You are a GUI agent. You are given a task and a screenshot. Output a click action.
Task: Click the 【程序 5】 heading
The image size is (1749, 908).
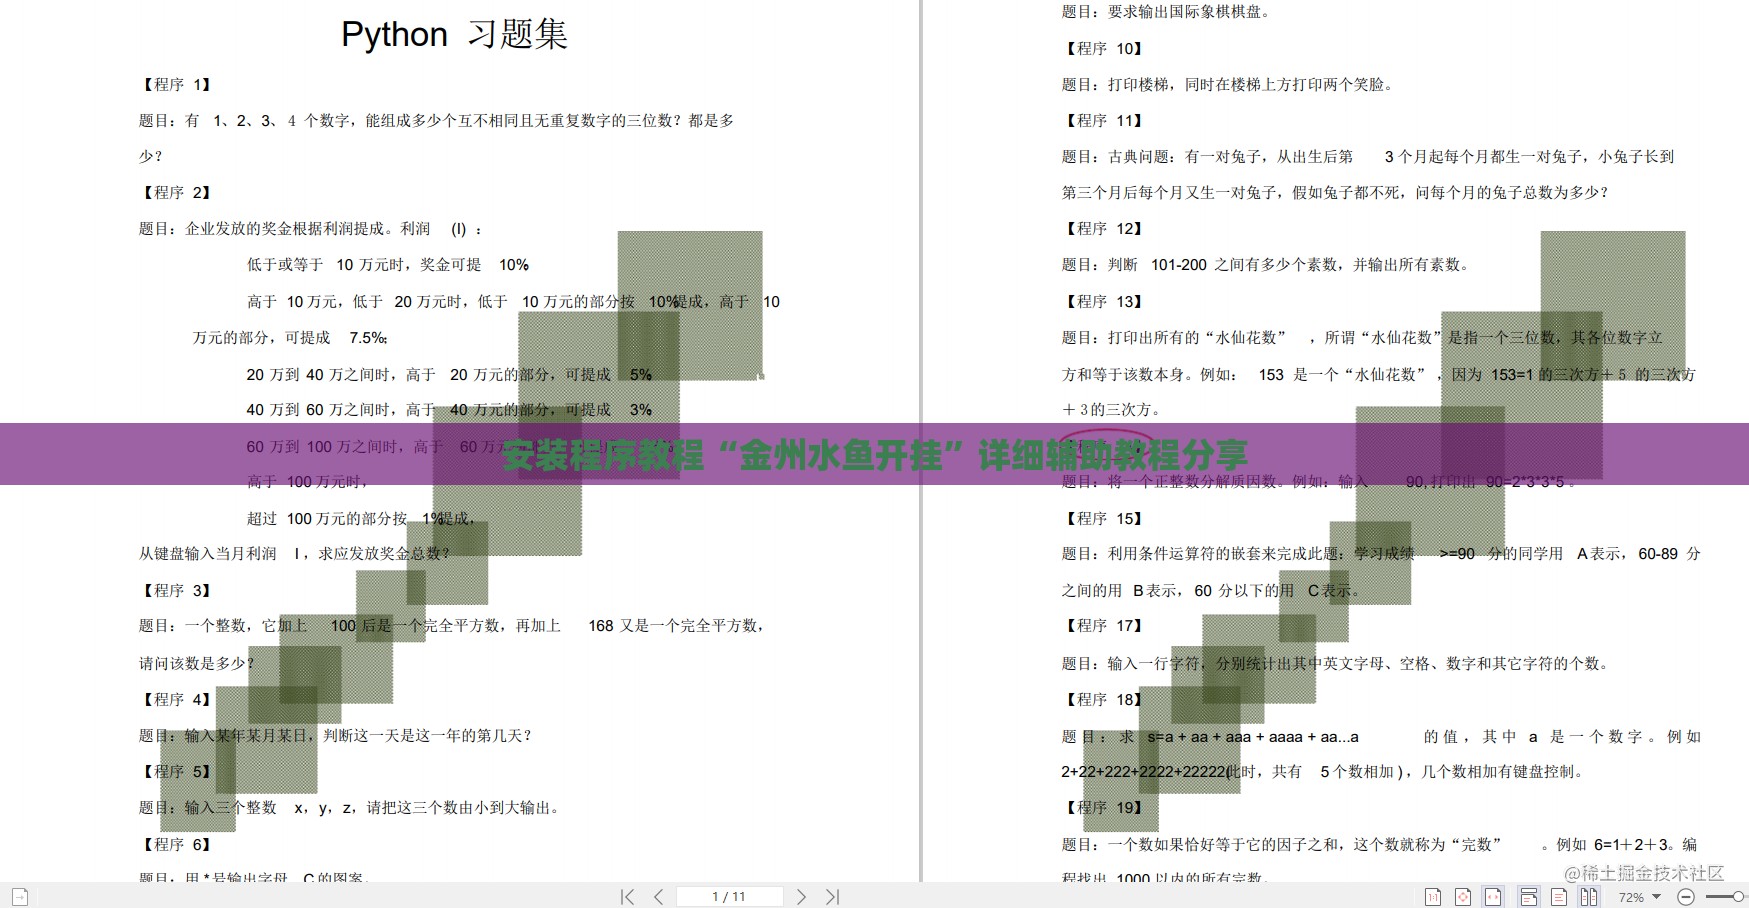coord(176,771)
